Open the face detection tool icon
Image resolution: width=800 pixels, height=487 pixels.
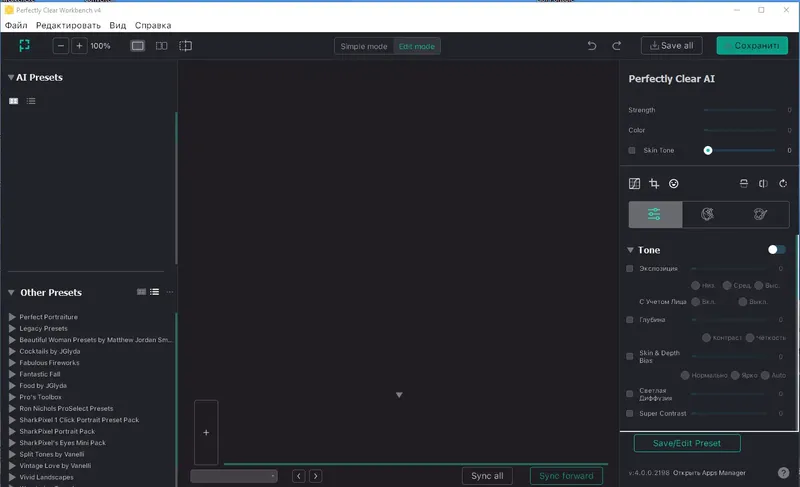click(674, 184)
